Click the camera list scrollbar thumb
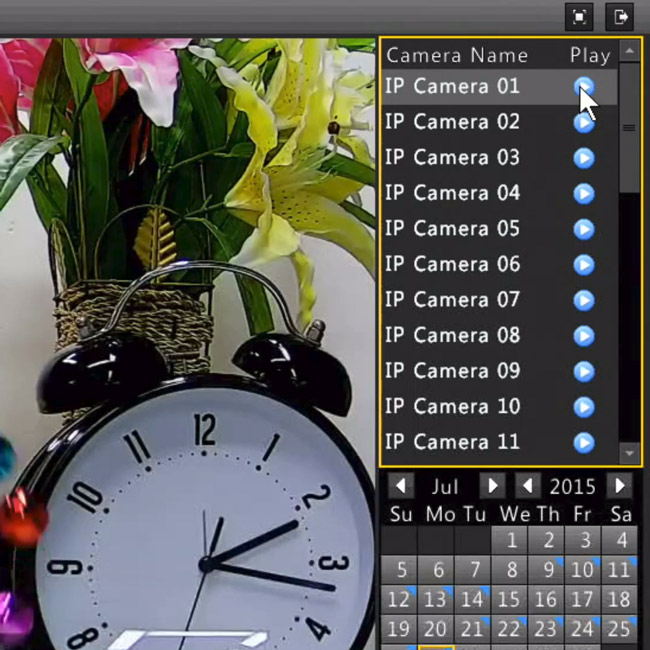The image size is (650, 650). [629, 128]
